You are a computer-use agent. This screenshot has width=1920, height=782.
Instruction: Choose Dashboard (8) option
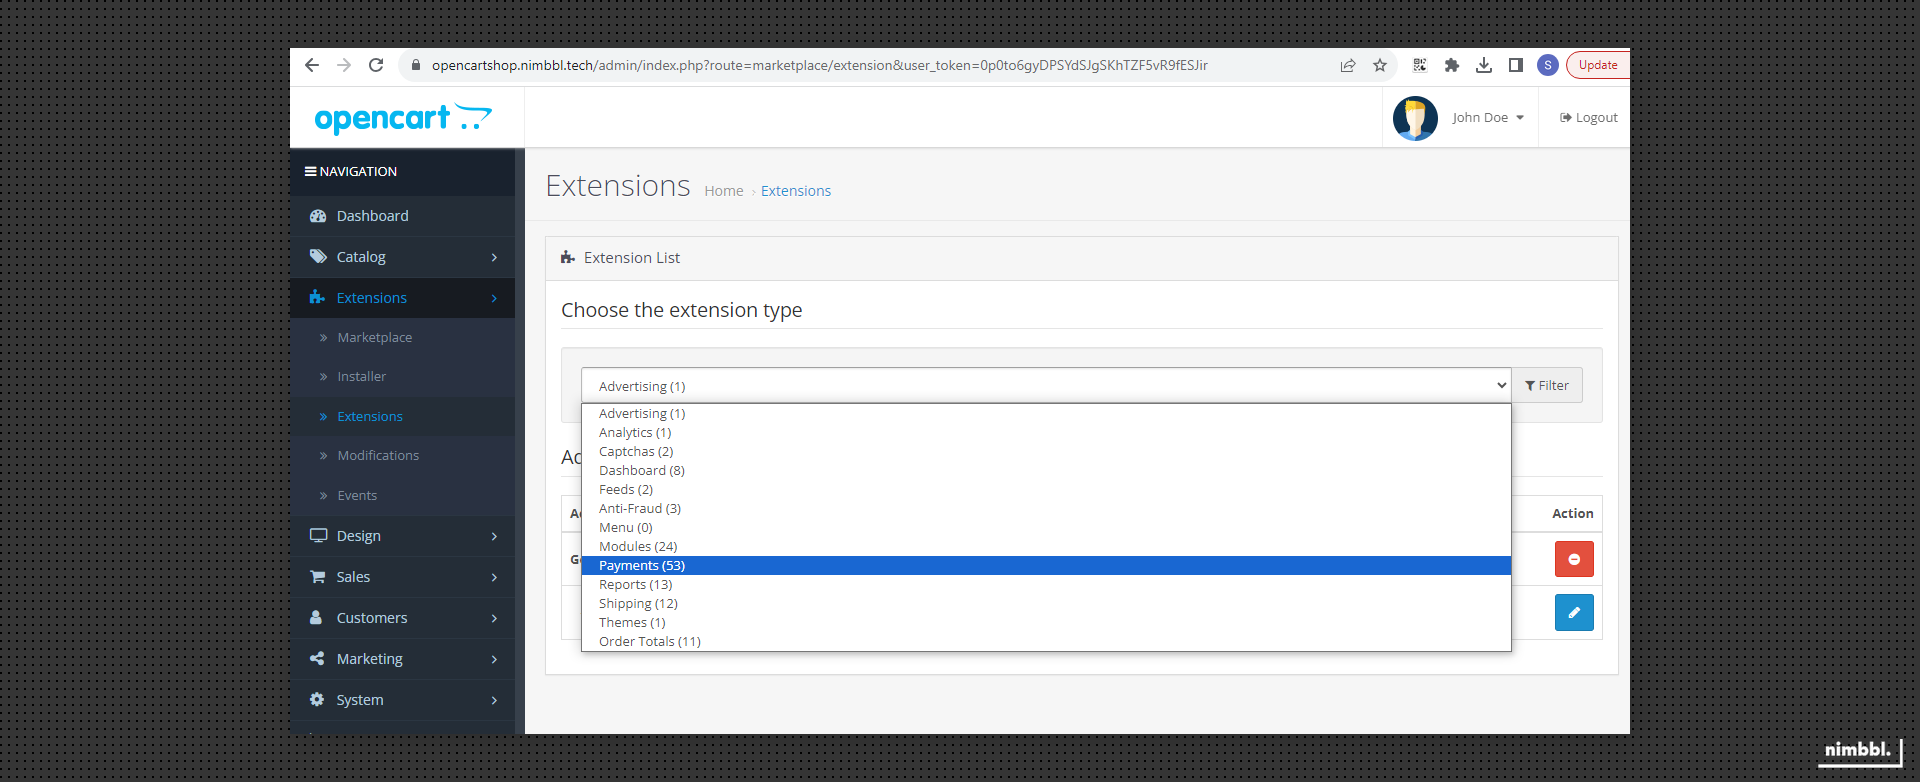(x=1046, y=471)
